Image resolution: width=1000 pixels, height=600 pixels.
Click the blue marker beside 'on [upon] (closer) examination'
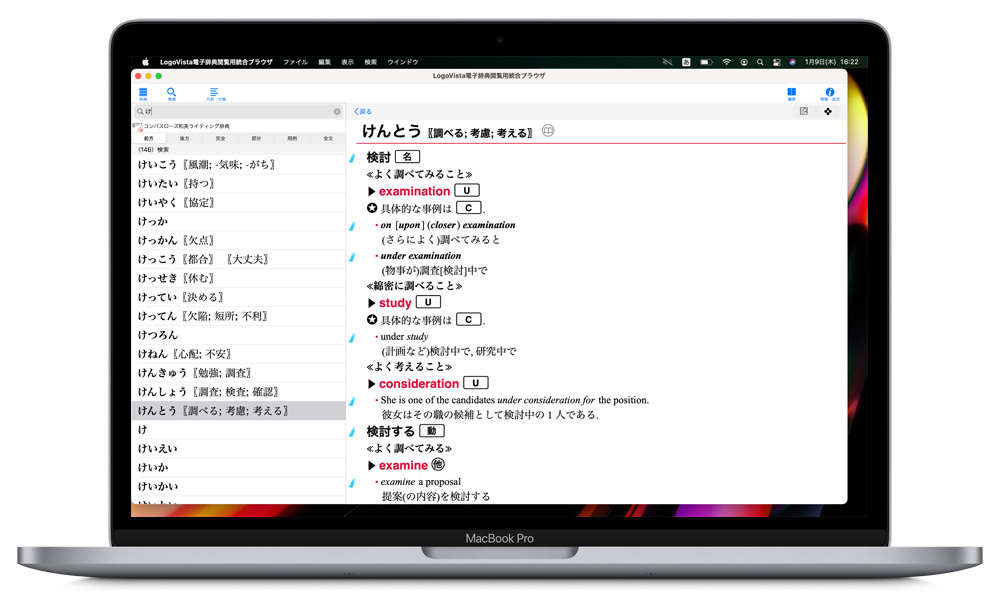(x=352, y=226)
